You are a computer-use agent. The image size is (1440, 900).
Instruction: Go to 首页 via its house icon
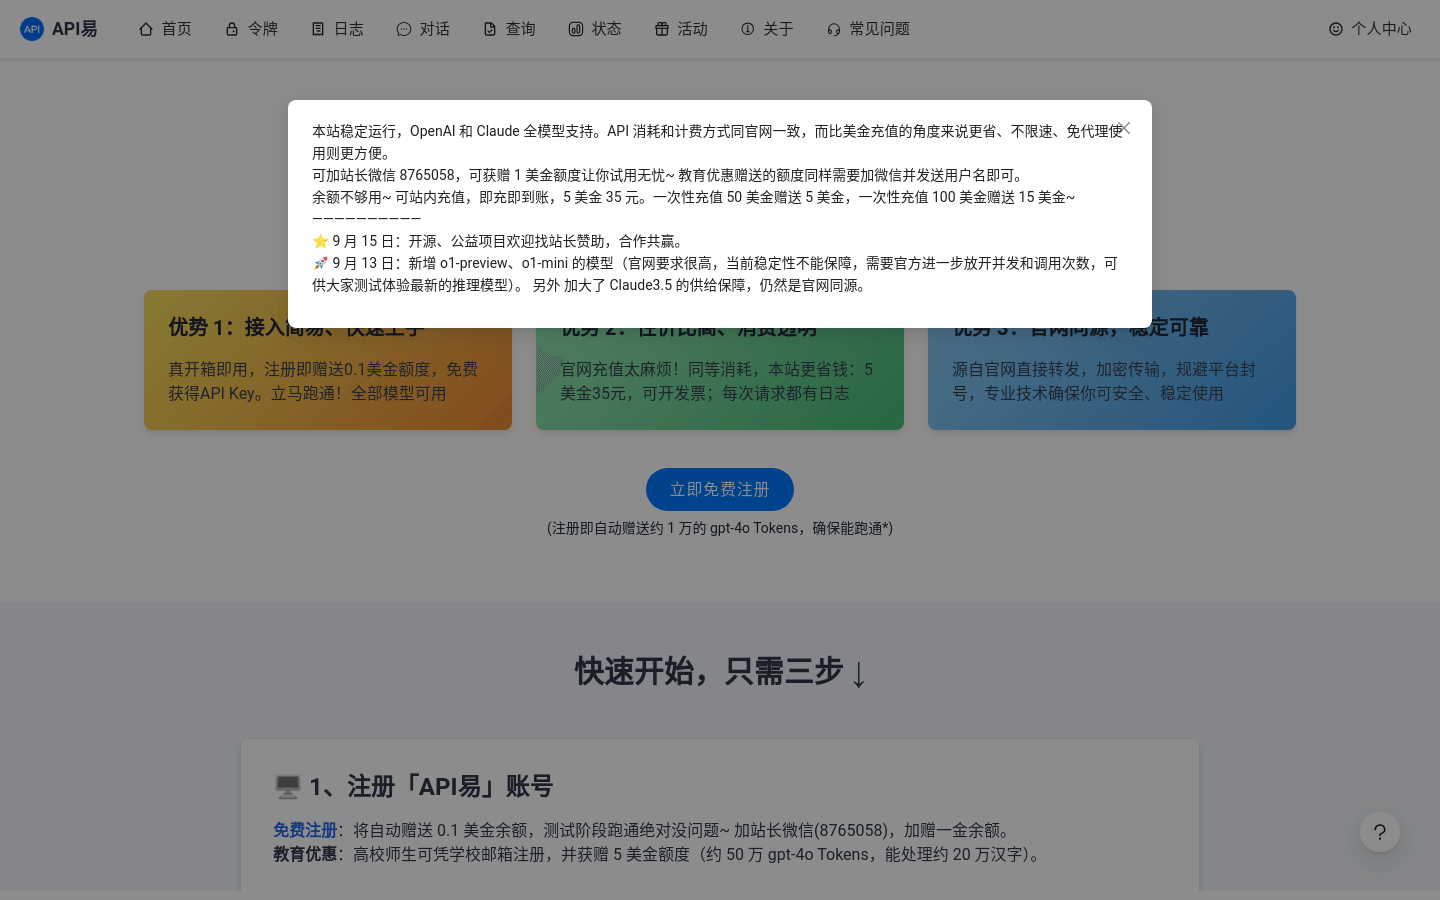tap(146, 29)
